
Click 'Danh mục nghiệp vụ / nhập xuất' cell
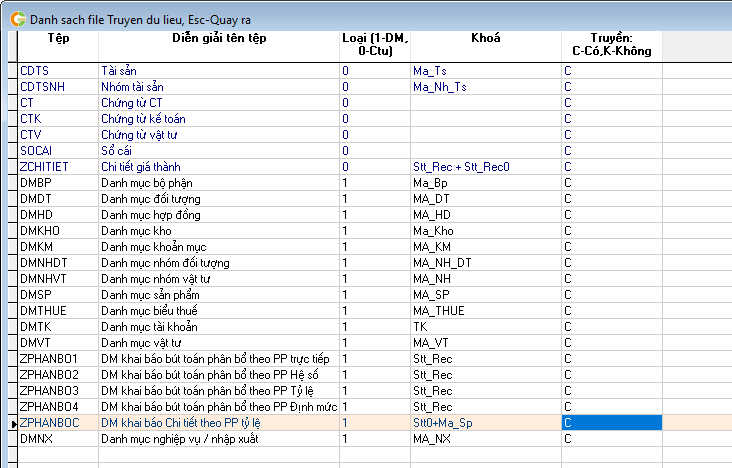tap(219, 439)
